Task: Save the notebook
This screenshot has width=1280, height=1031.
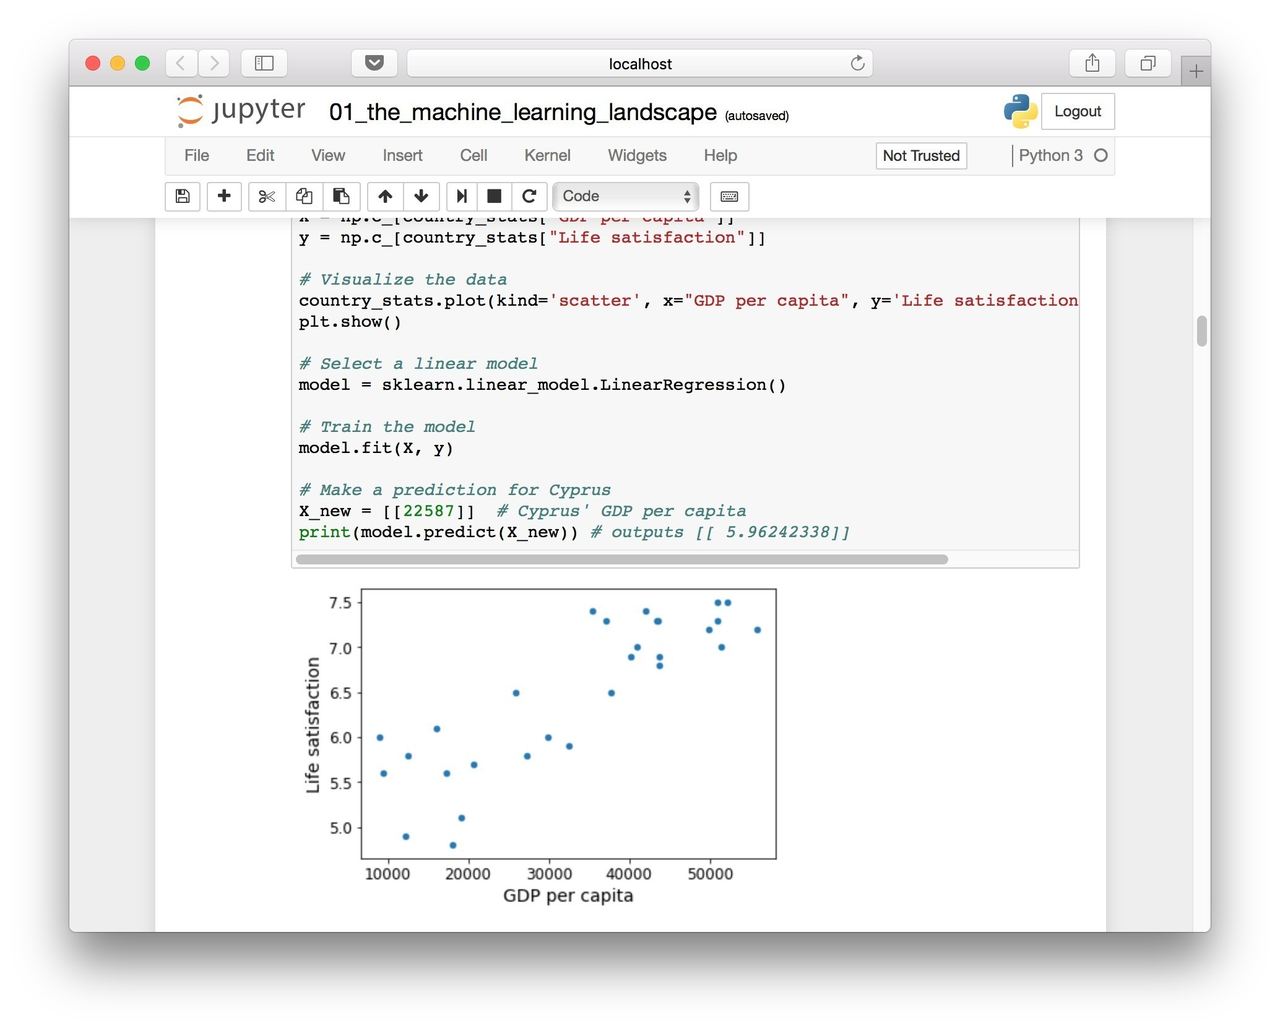Action: pyautogui.click(x=182, y=196)
